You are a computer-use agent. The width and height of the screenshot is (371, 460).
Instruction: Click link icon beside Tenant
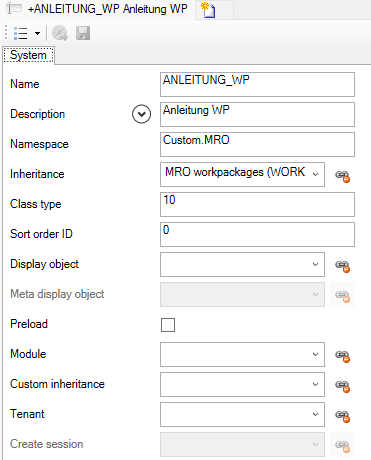tap(342, 416)
